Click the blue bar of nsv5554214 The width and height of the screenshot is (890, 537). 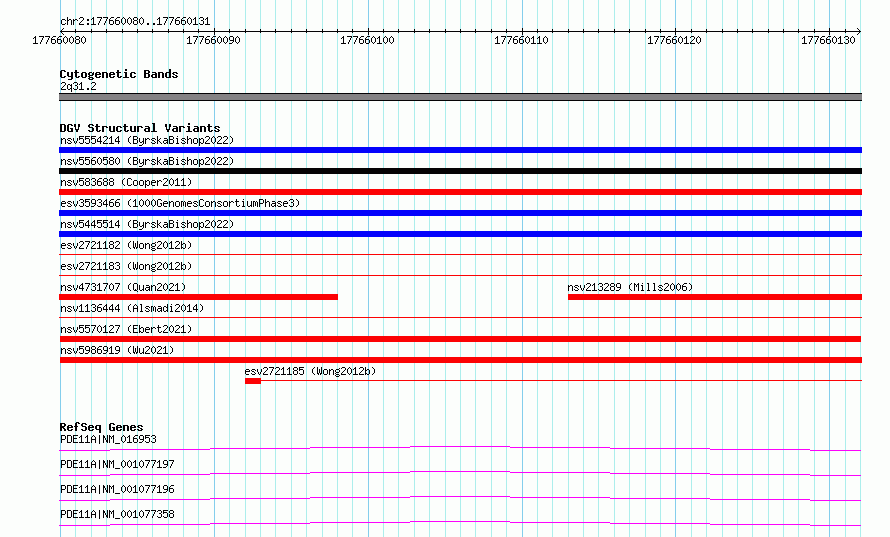click(460, 150)
